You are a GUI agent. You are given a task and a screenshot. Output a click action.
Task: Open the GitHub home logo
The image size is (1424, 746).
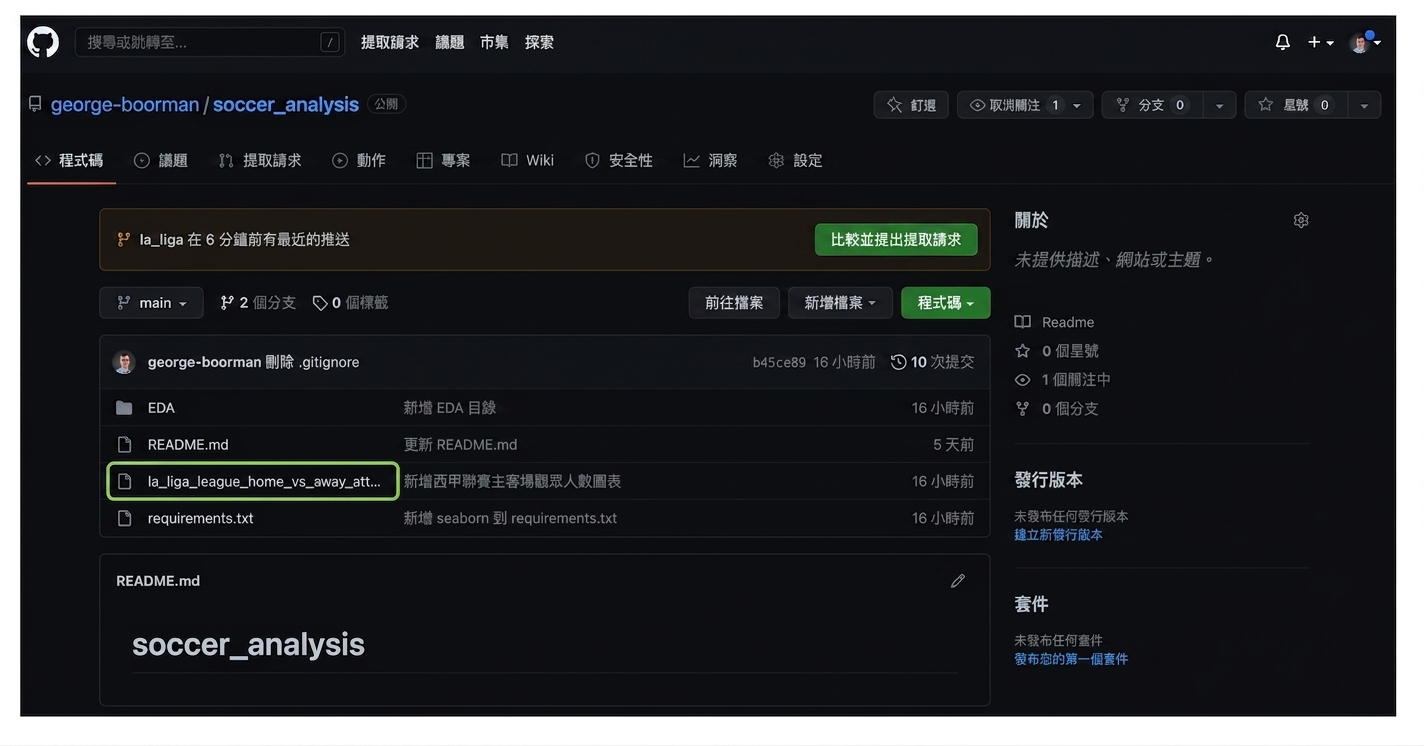click(x=43, y=42)
